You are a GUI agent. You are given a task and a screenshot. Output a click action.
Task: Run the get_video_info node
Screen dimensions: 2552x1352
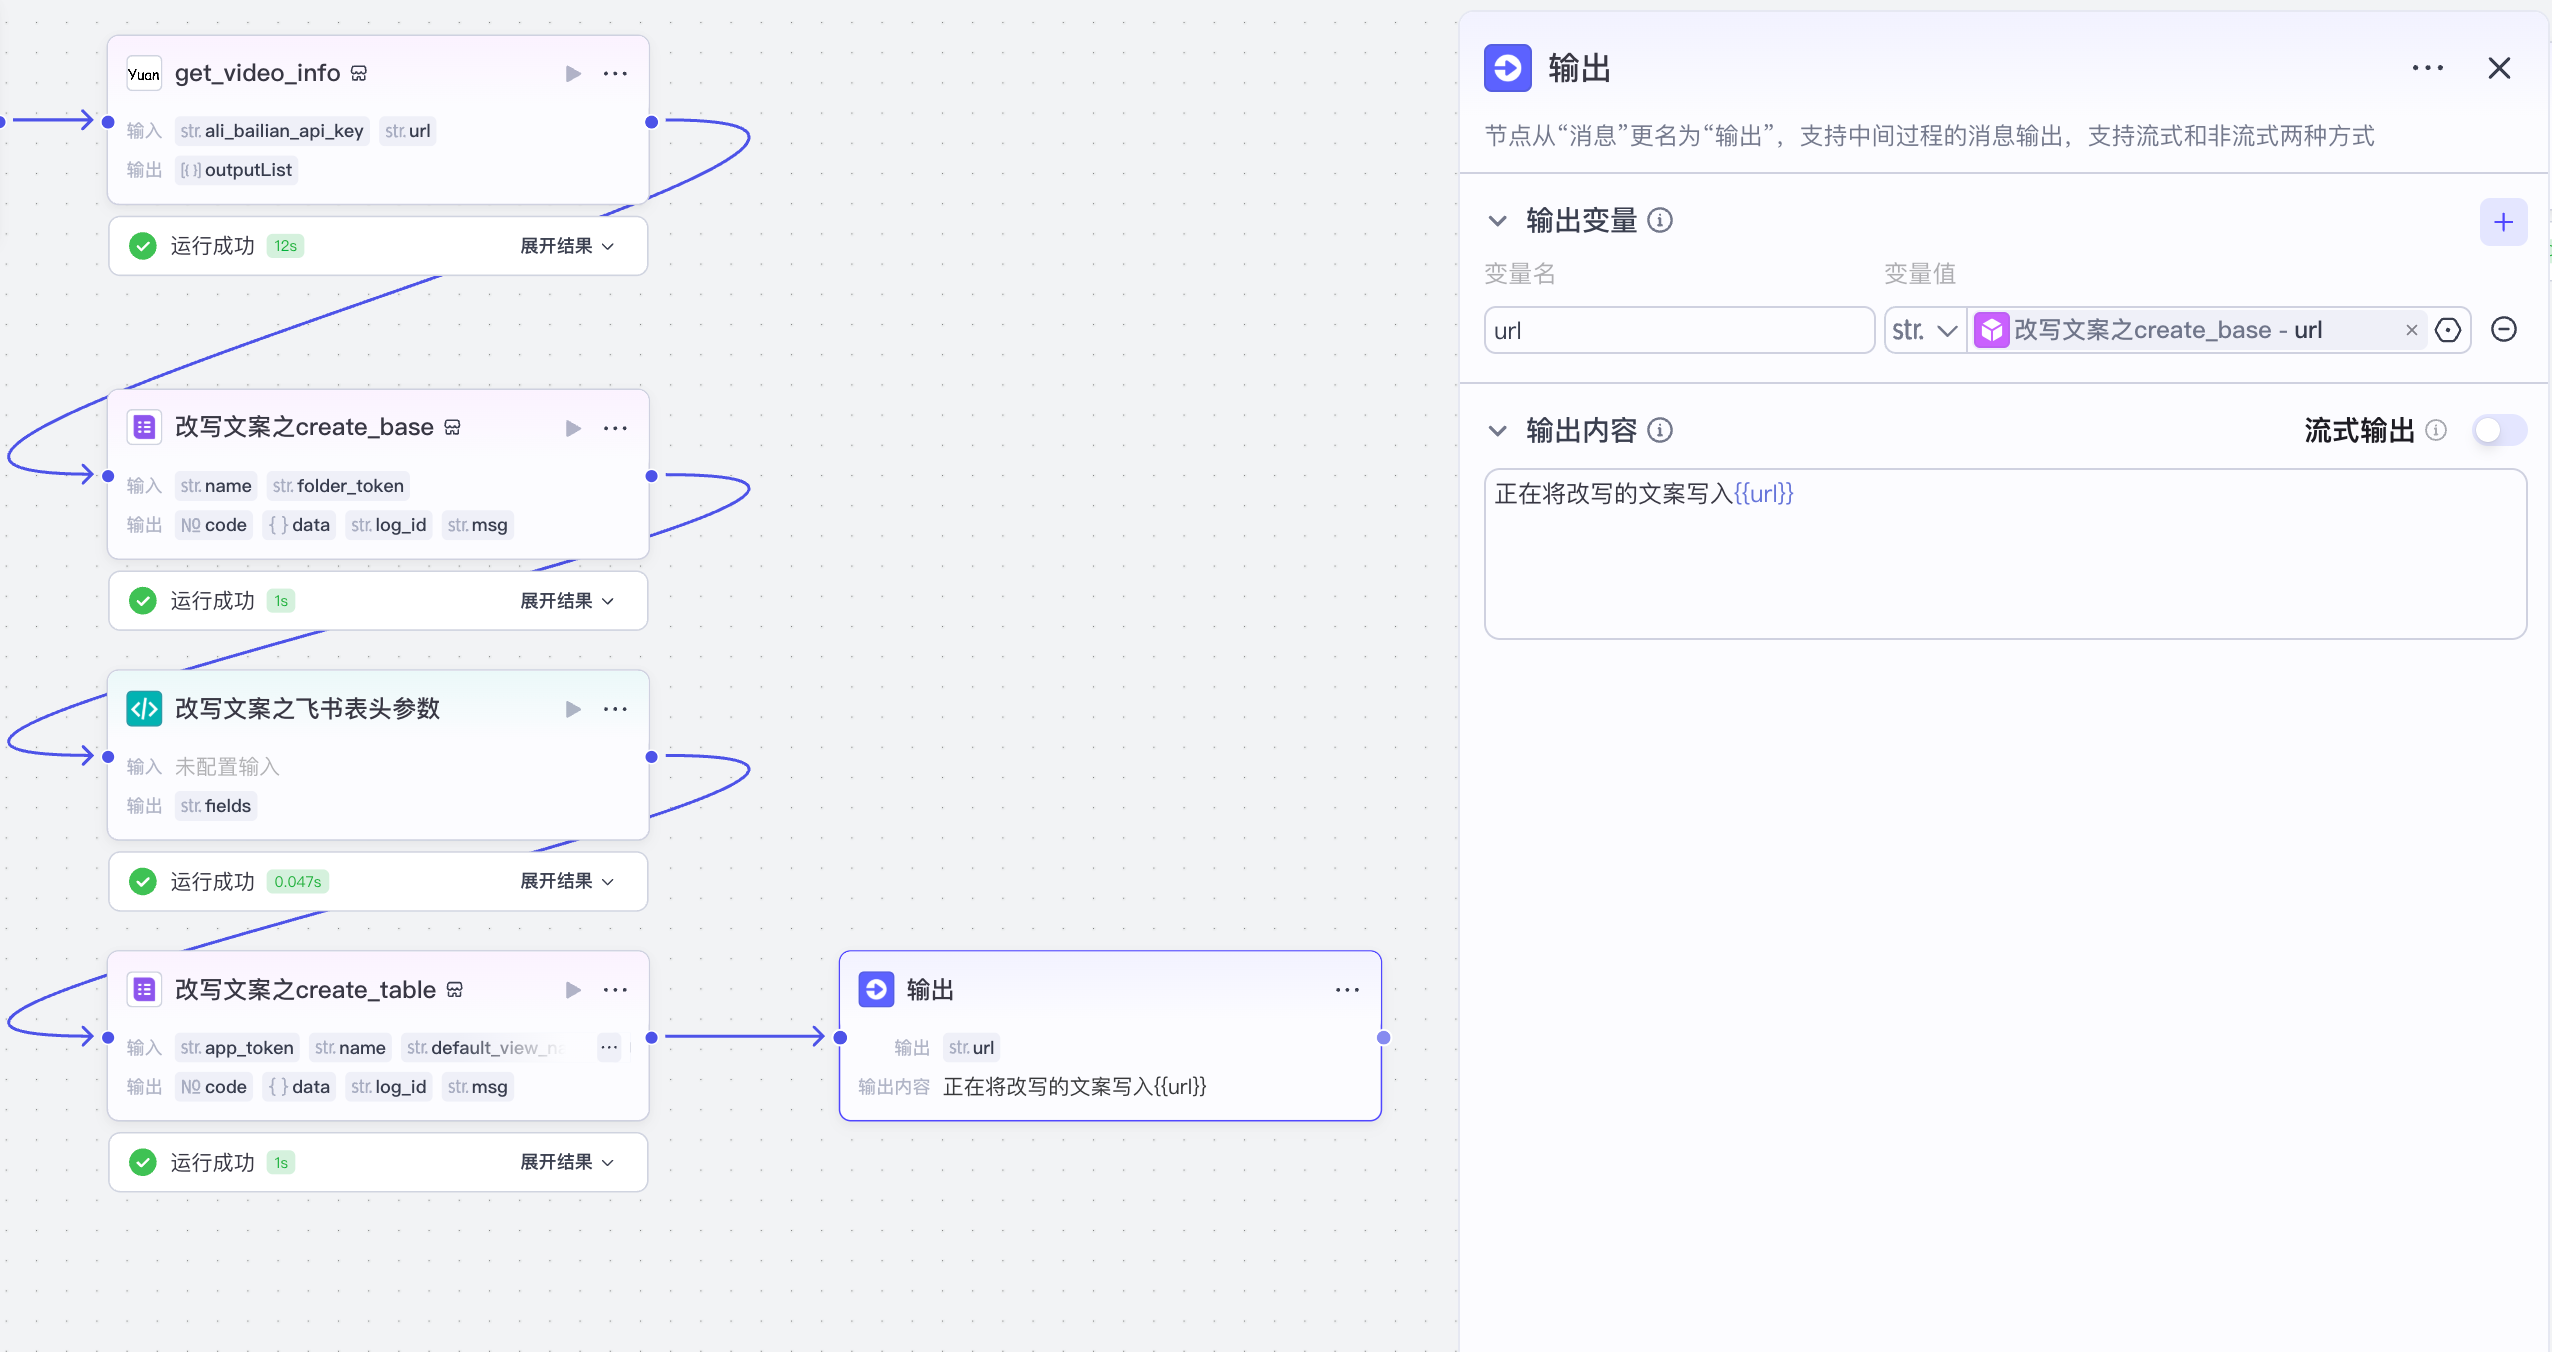(x=572, y=73)
